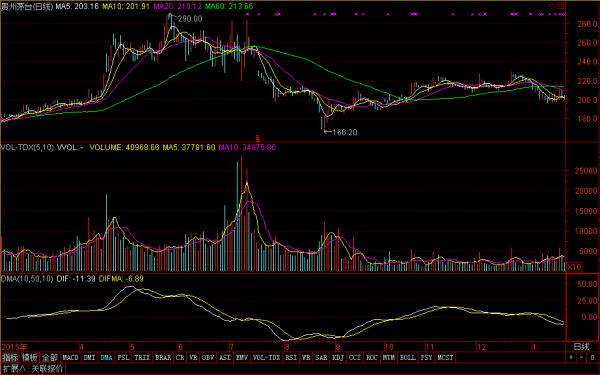Select the KDJ indicator tab
600x375 pixels.
(x=338, y=357)
